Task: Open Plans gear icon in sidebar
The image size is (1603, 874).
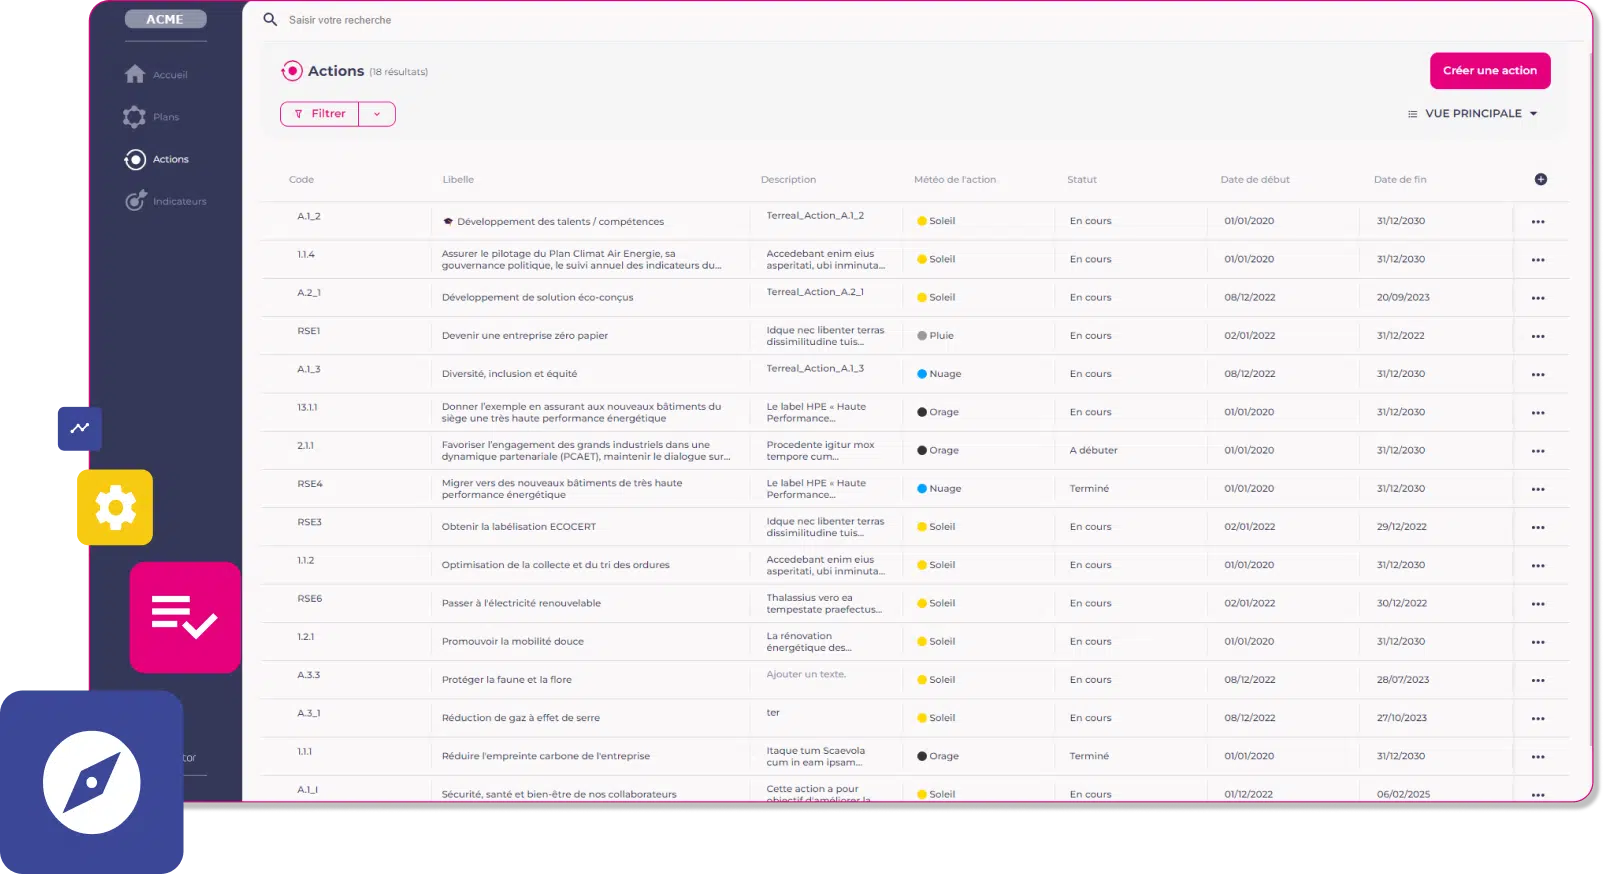Action: point(134,117)
